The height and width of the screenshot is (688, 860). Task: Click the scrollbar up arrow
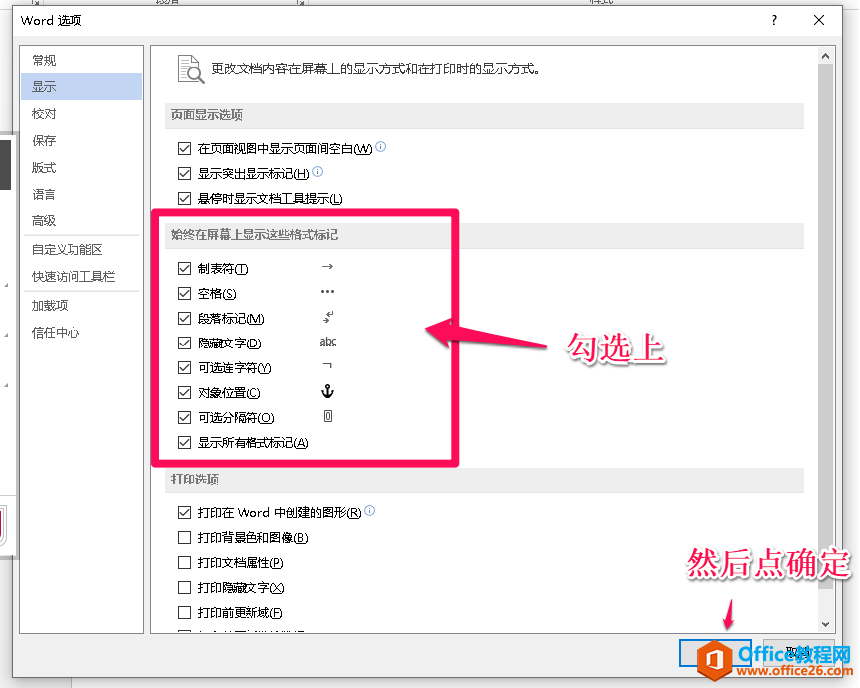pos(825,56)
